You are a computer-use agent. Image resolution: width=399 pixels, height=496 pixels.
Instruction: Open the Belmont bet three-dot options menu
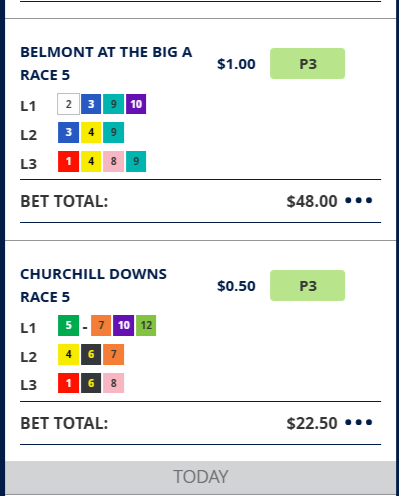coord(359,200)
